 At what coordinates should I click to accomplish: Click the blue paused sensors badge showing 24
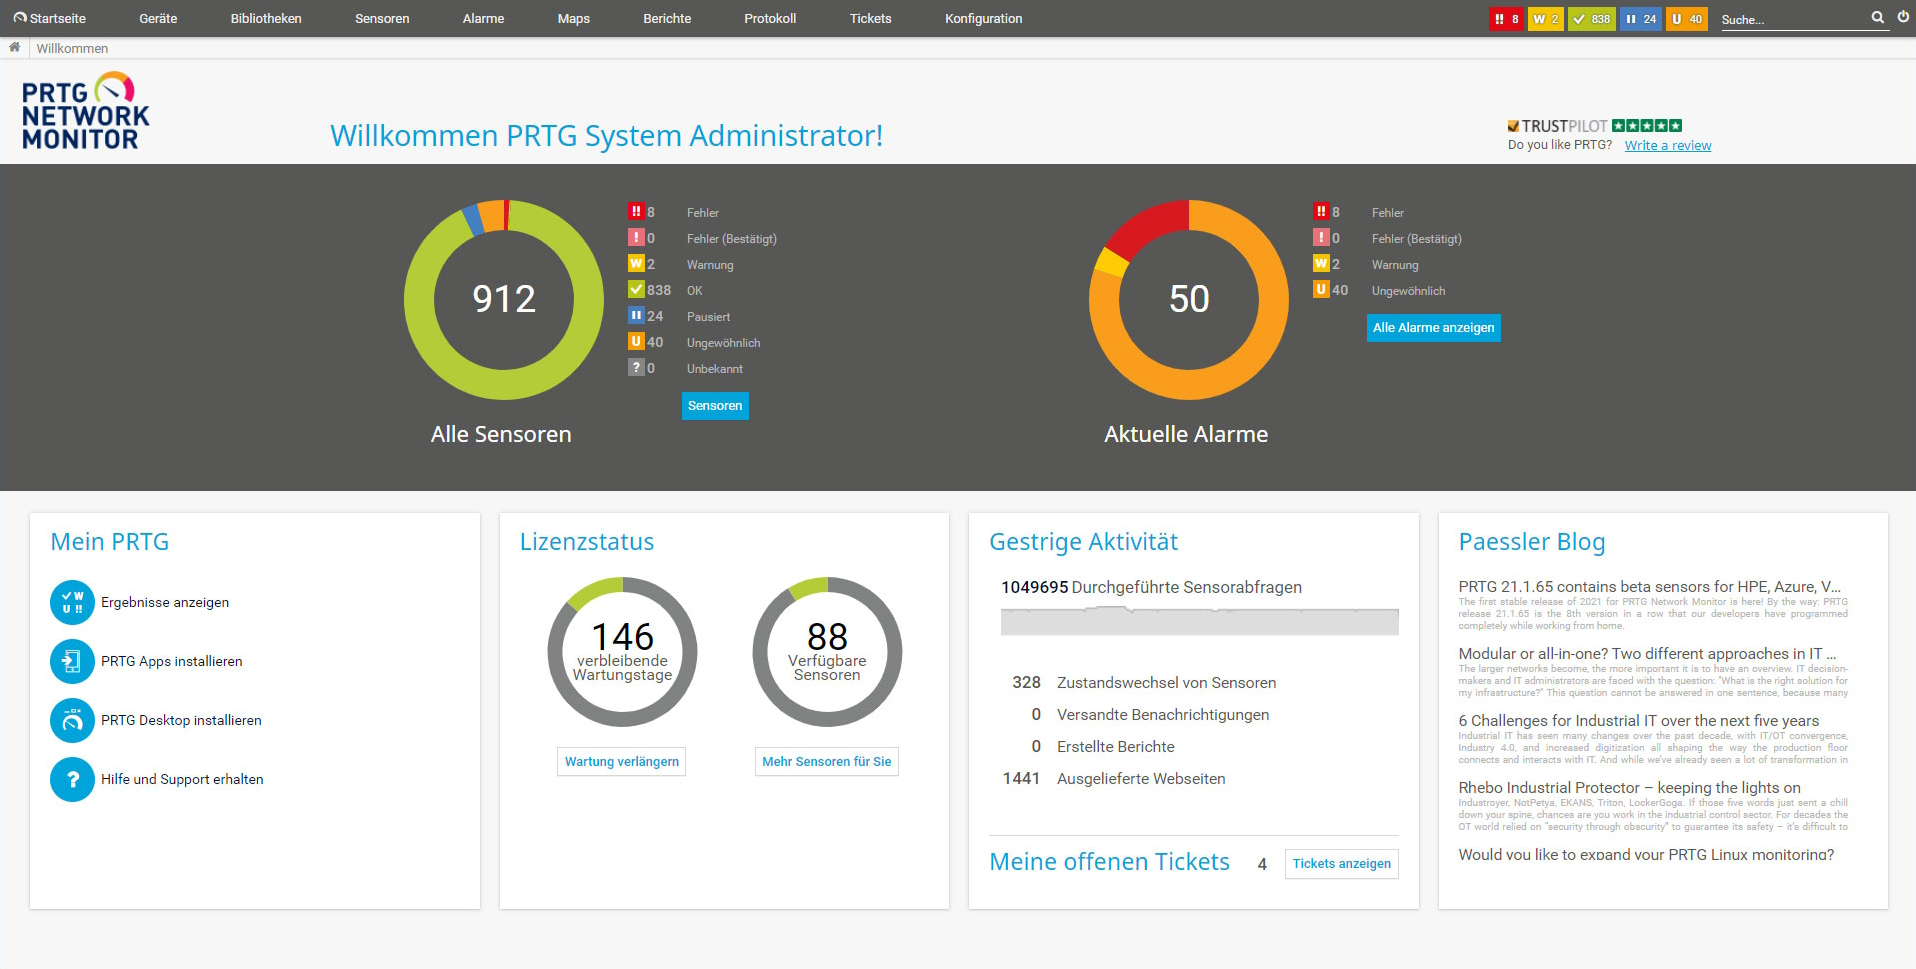[1640, 19]
